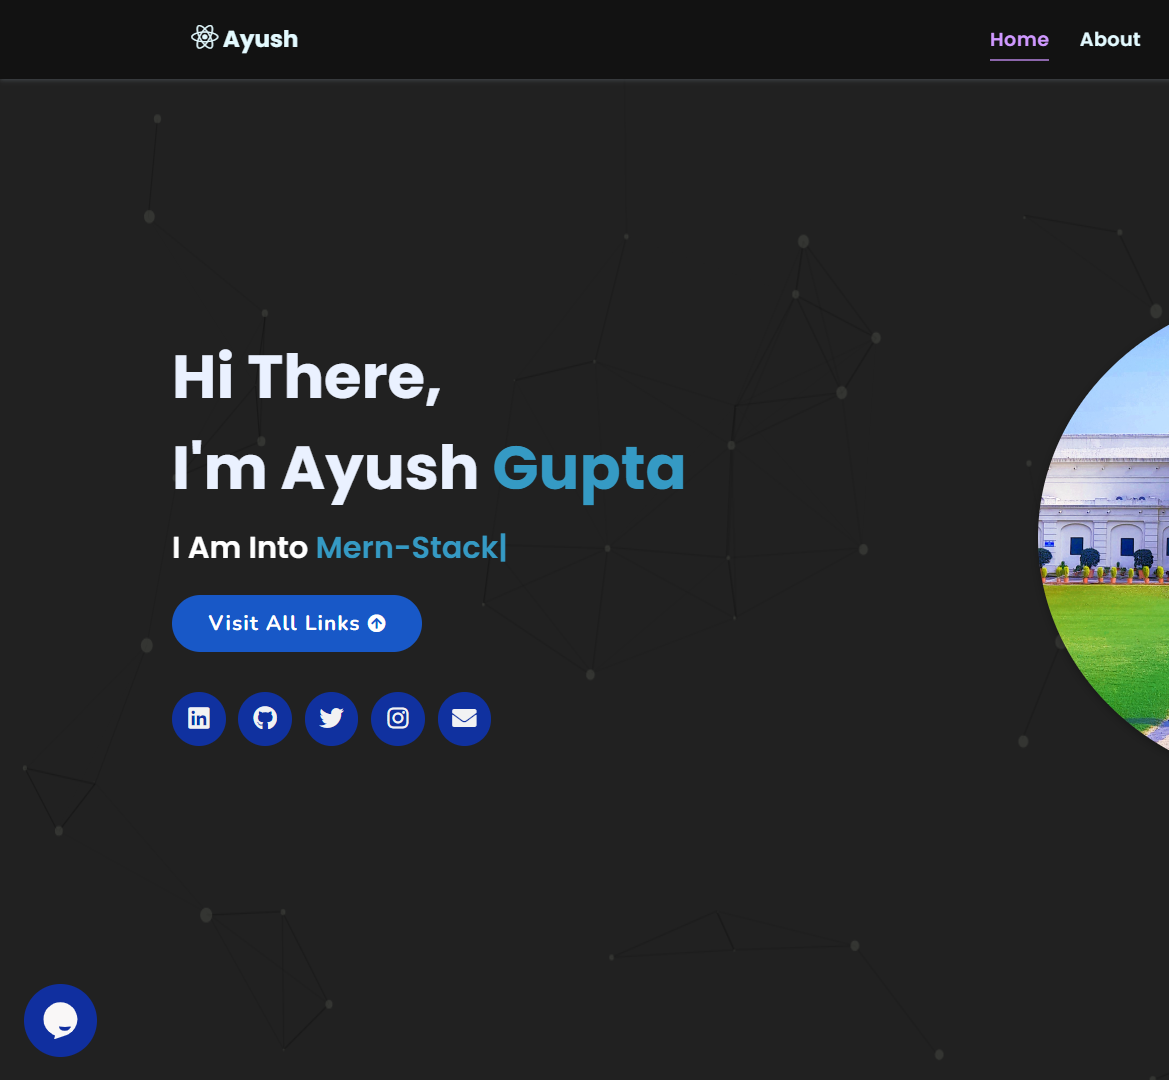
Task: Open the Instagram camera icon
Action: tap(398, 719)
